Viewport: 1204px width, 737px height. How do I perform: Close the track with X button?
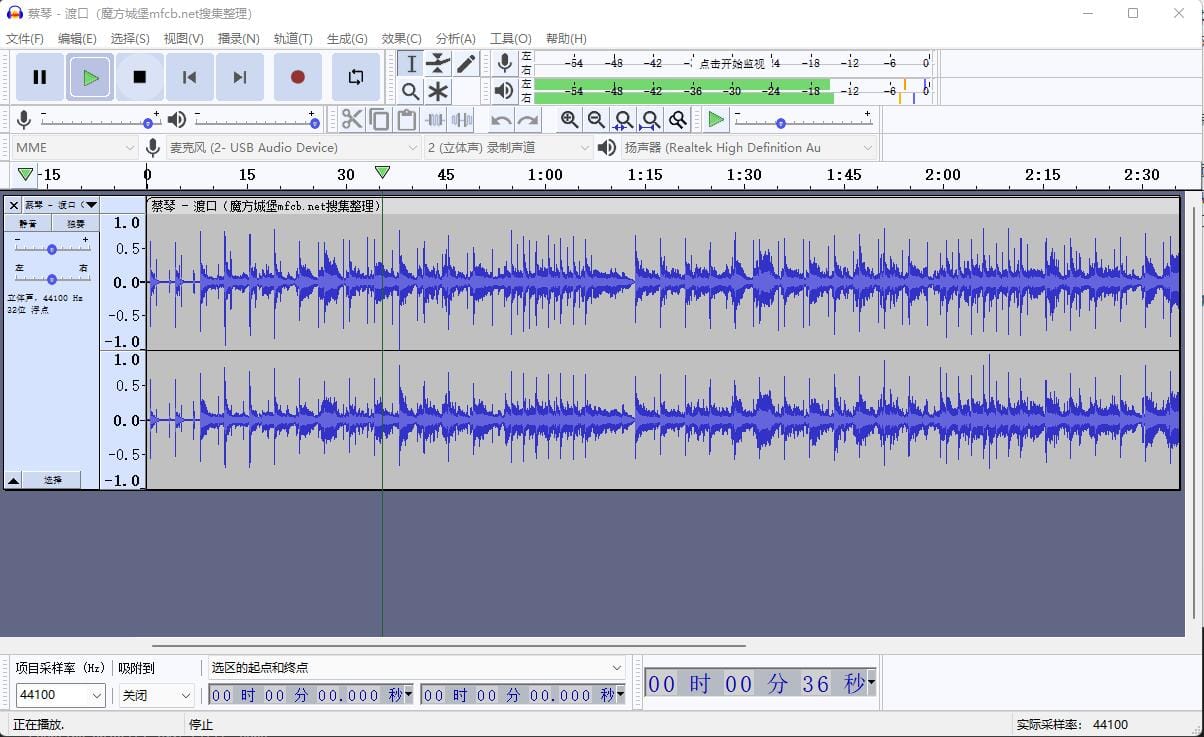pos(13,205)
